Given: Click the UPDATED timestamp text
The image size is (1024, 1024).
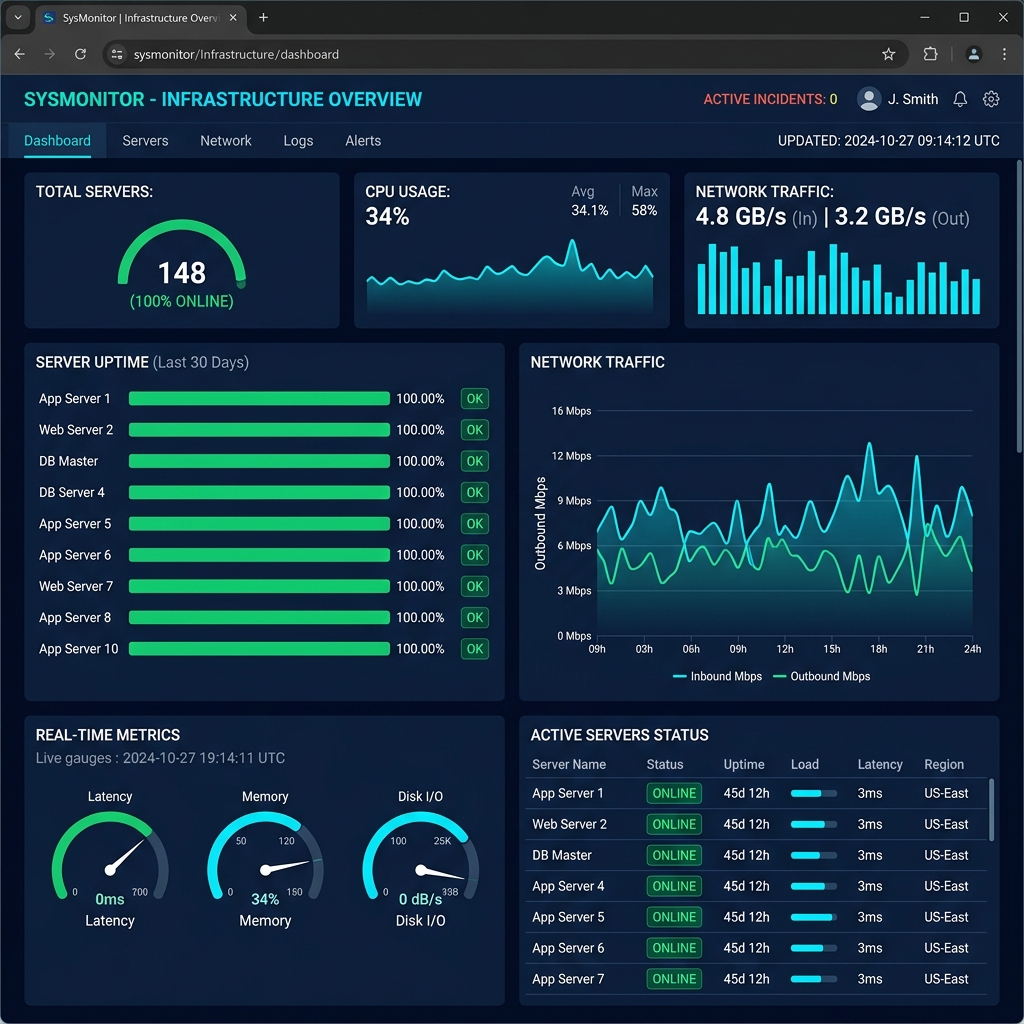Looking at the screenshot, I should [888, 140].
